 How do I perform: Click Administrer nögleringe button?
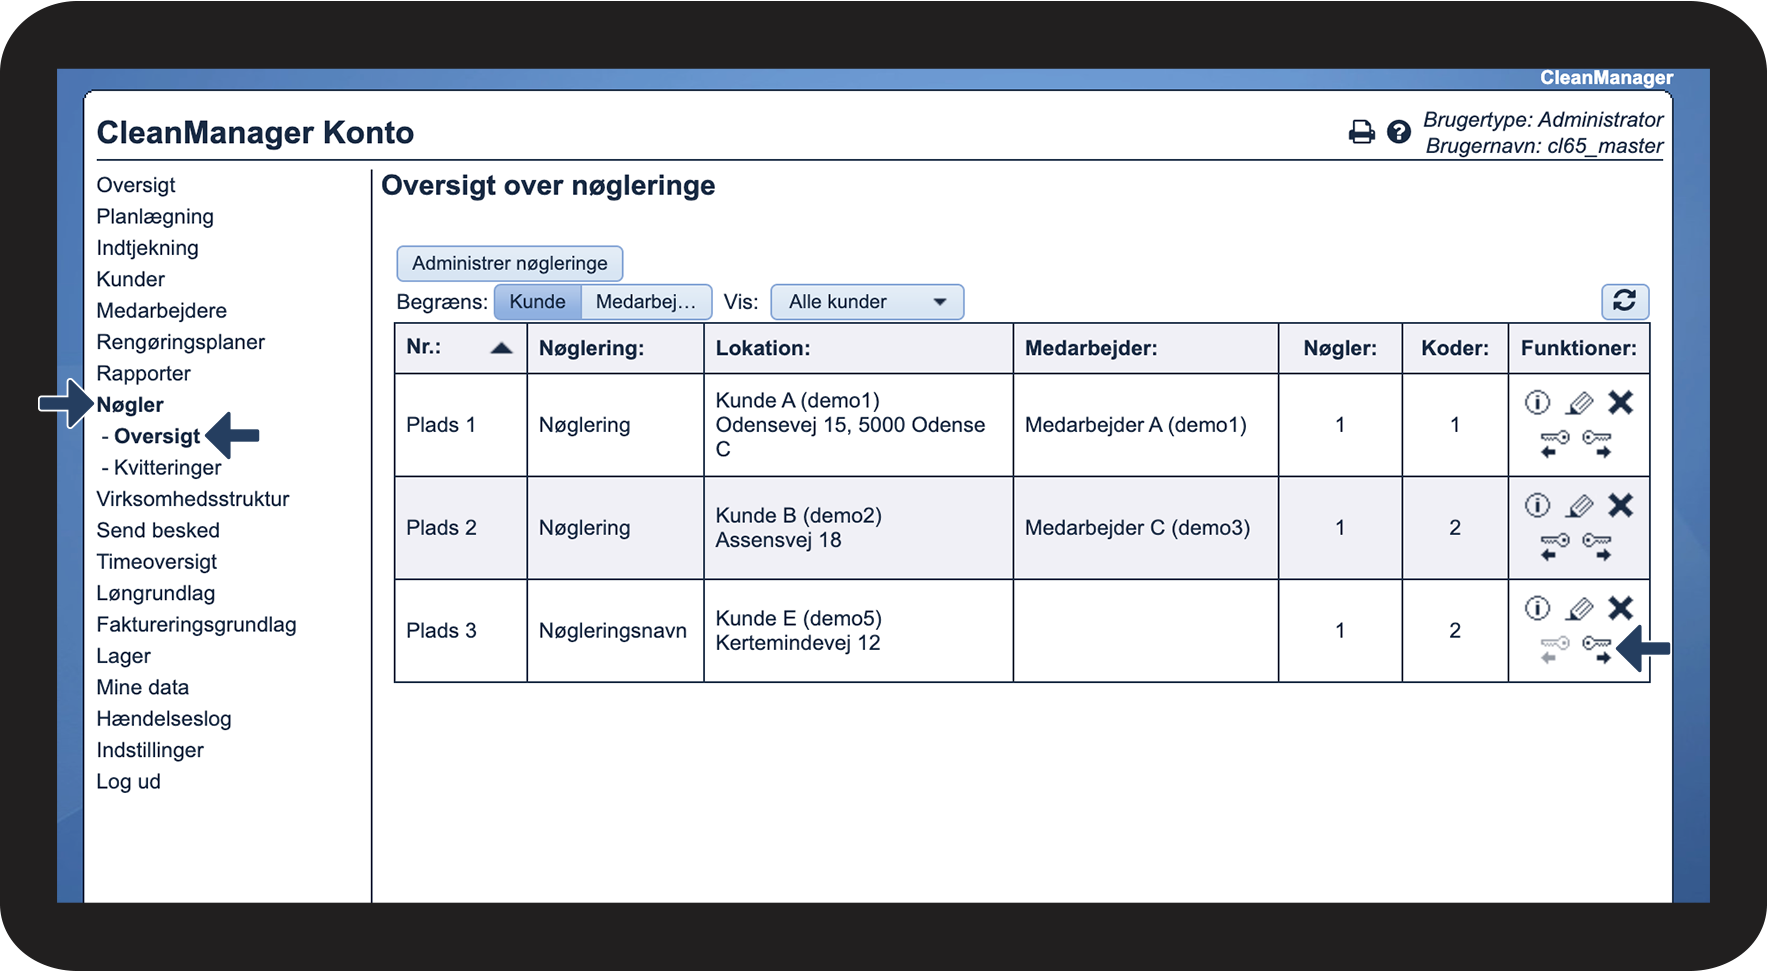point(509,264)
